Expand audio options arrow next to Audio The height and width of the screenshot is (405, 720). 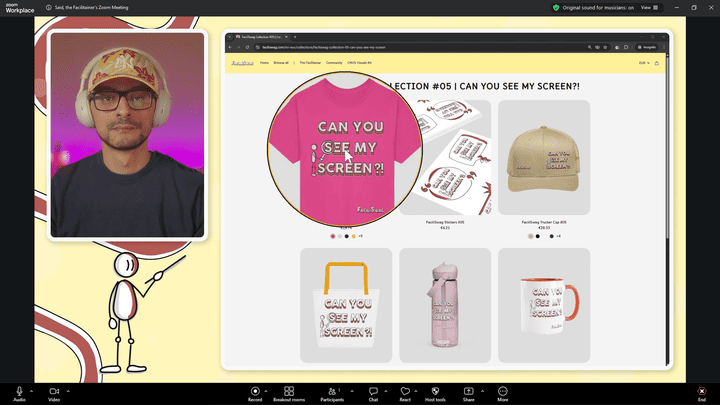[32, 390]
